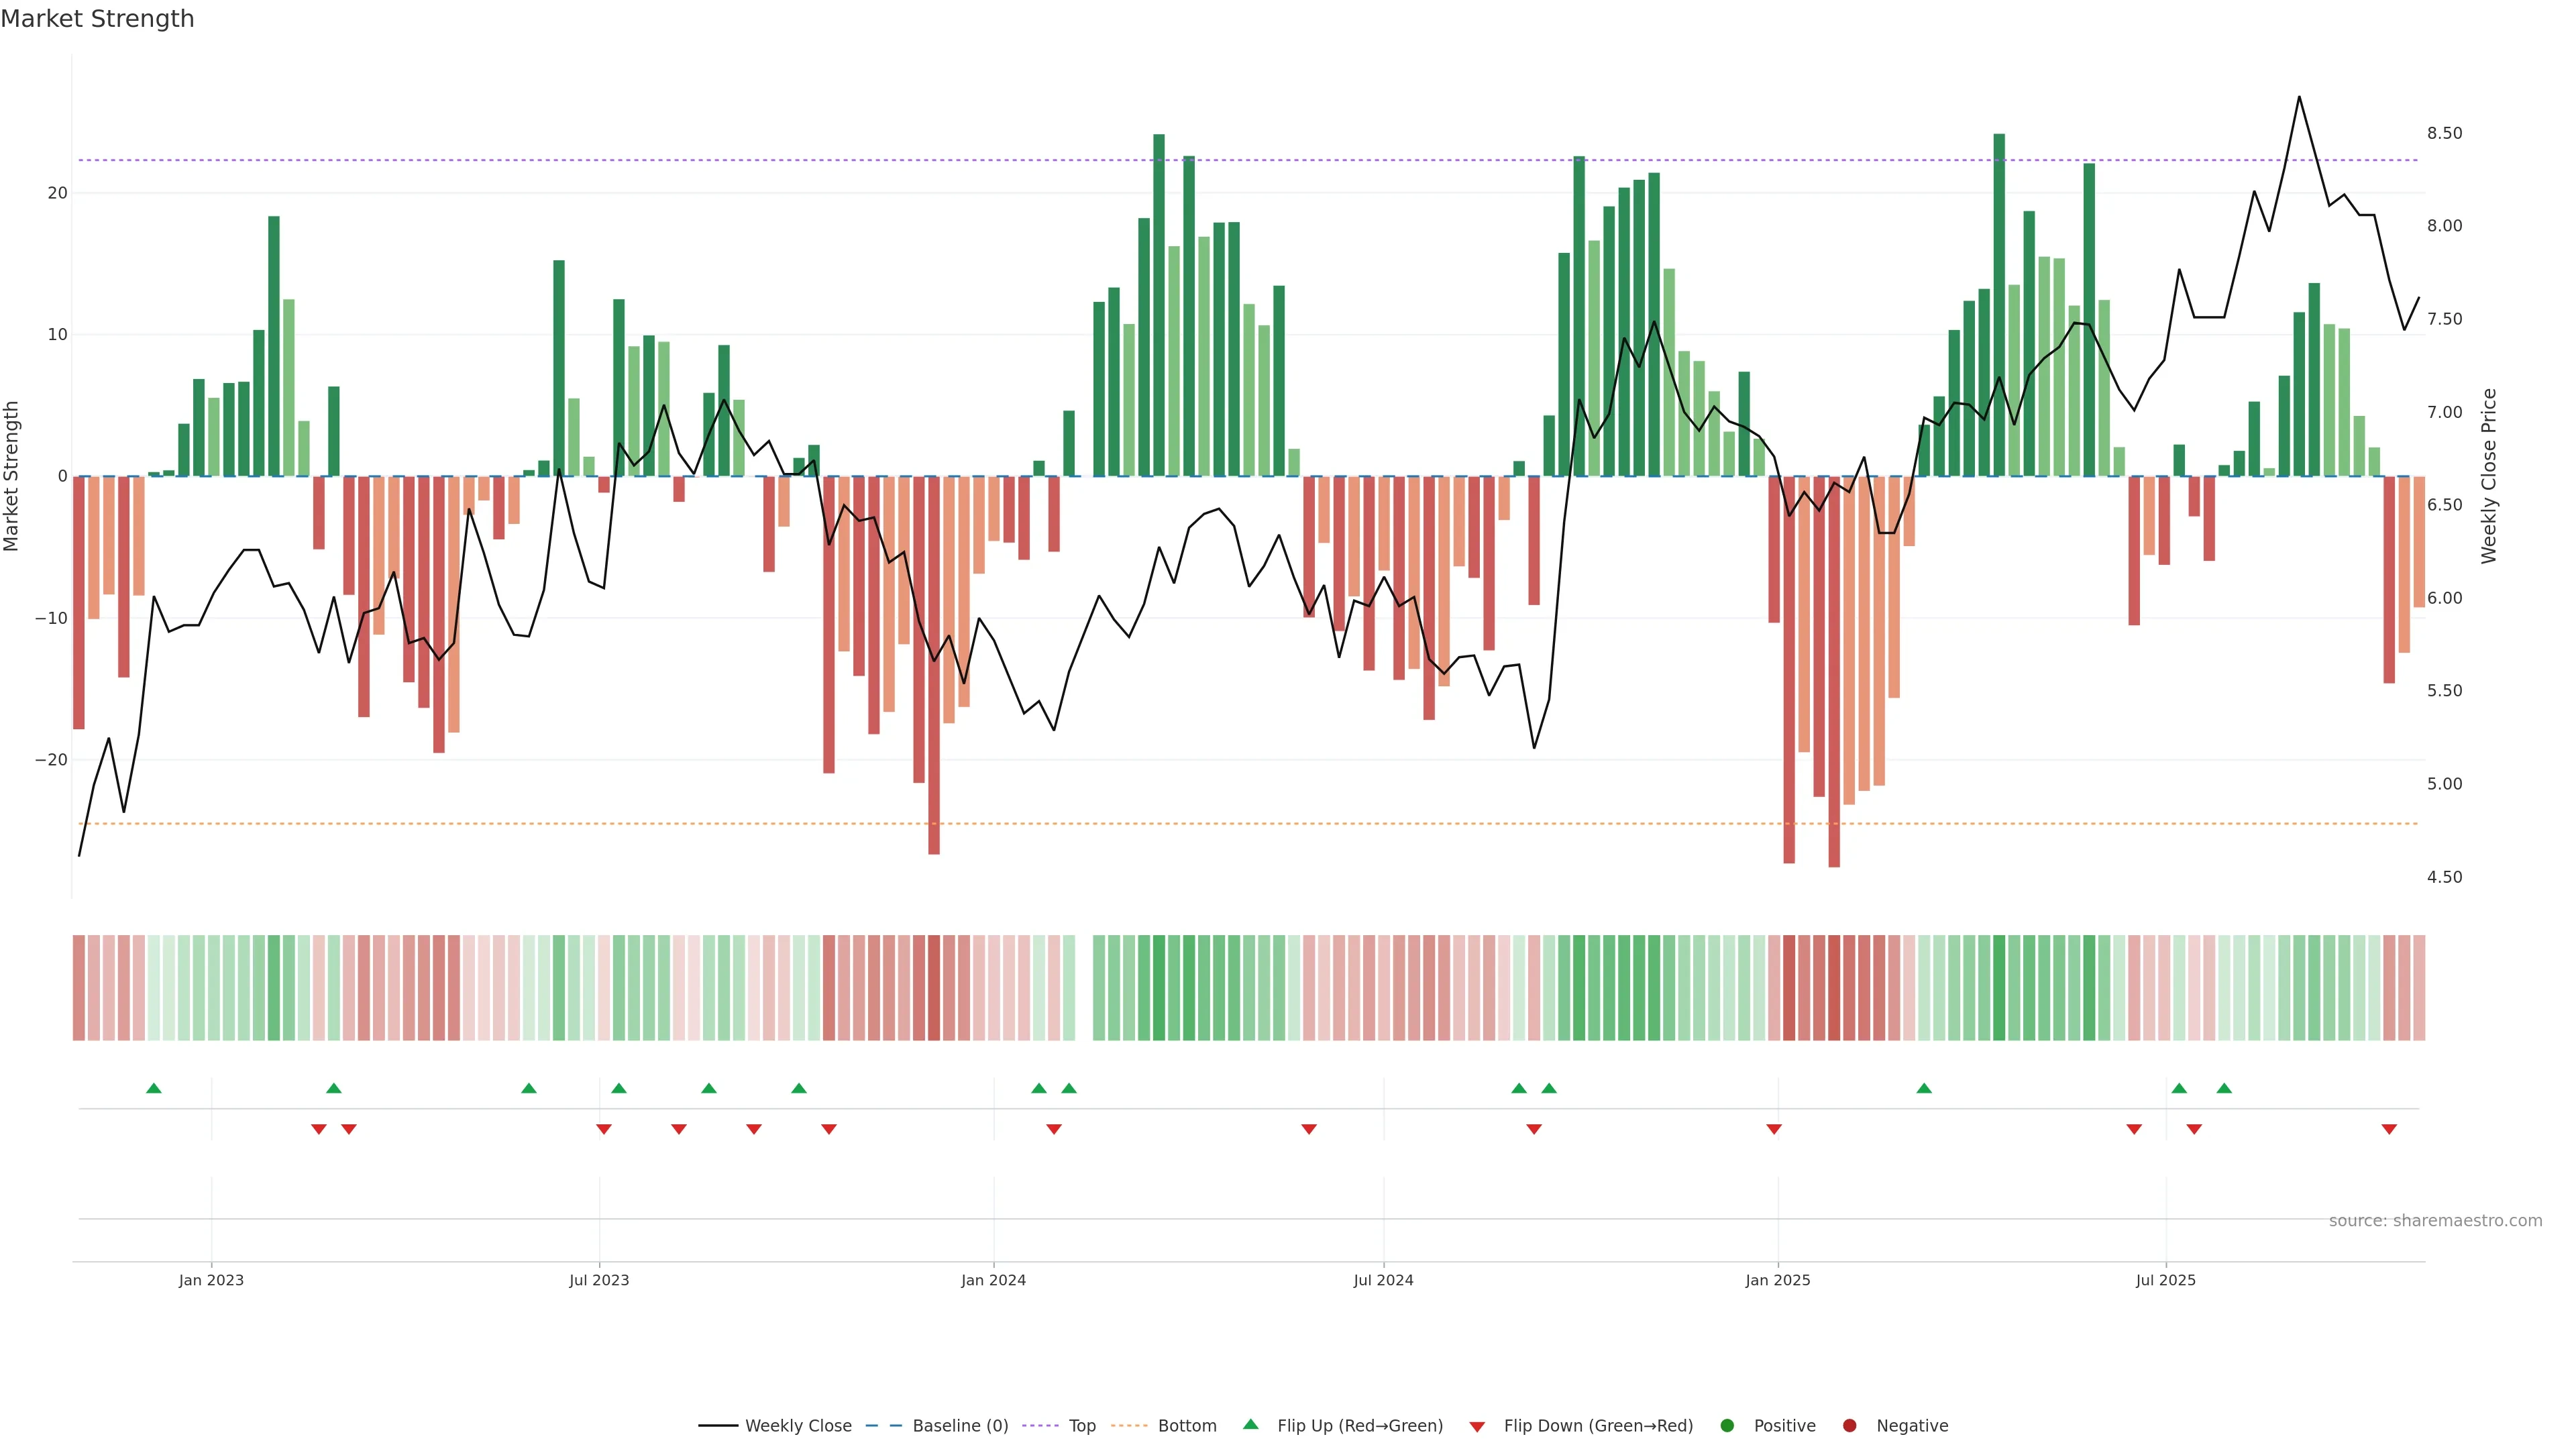Screen dimensions: 2576x1449
Task: Click the Weekly Close Price axis title
Action: pos(2489,476)
